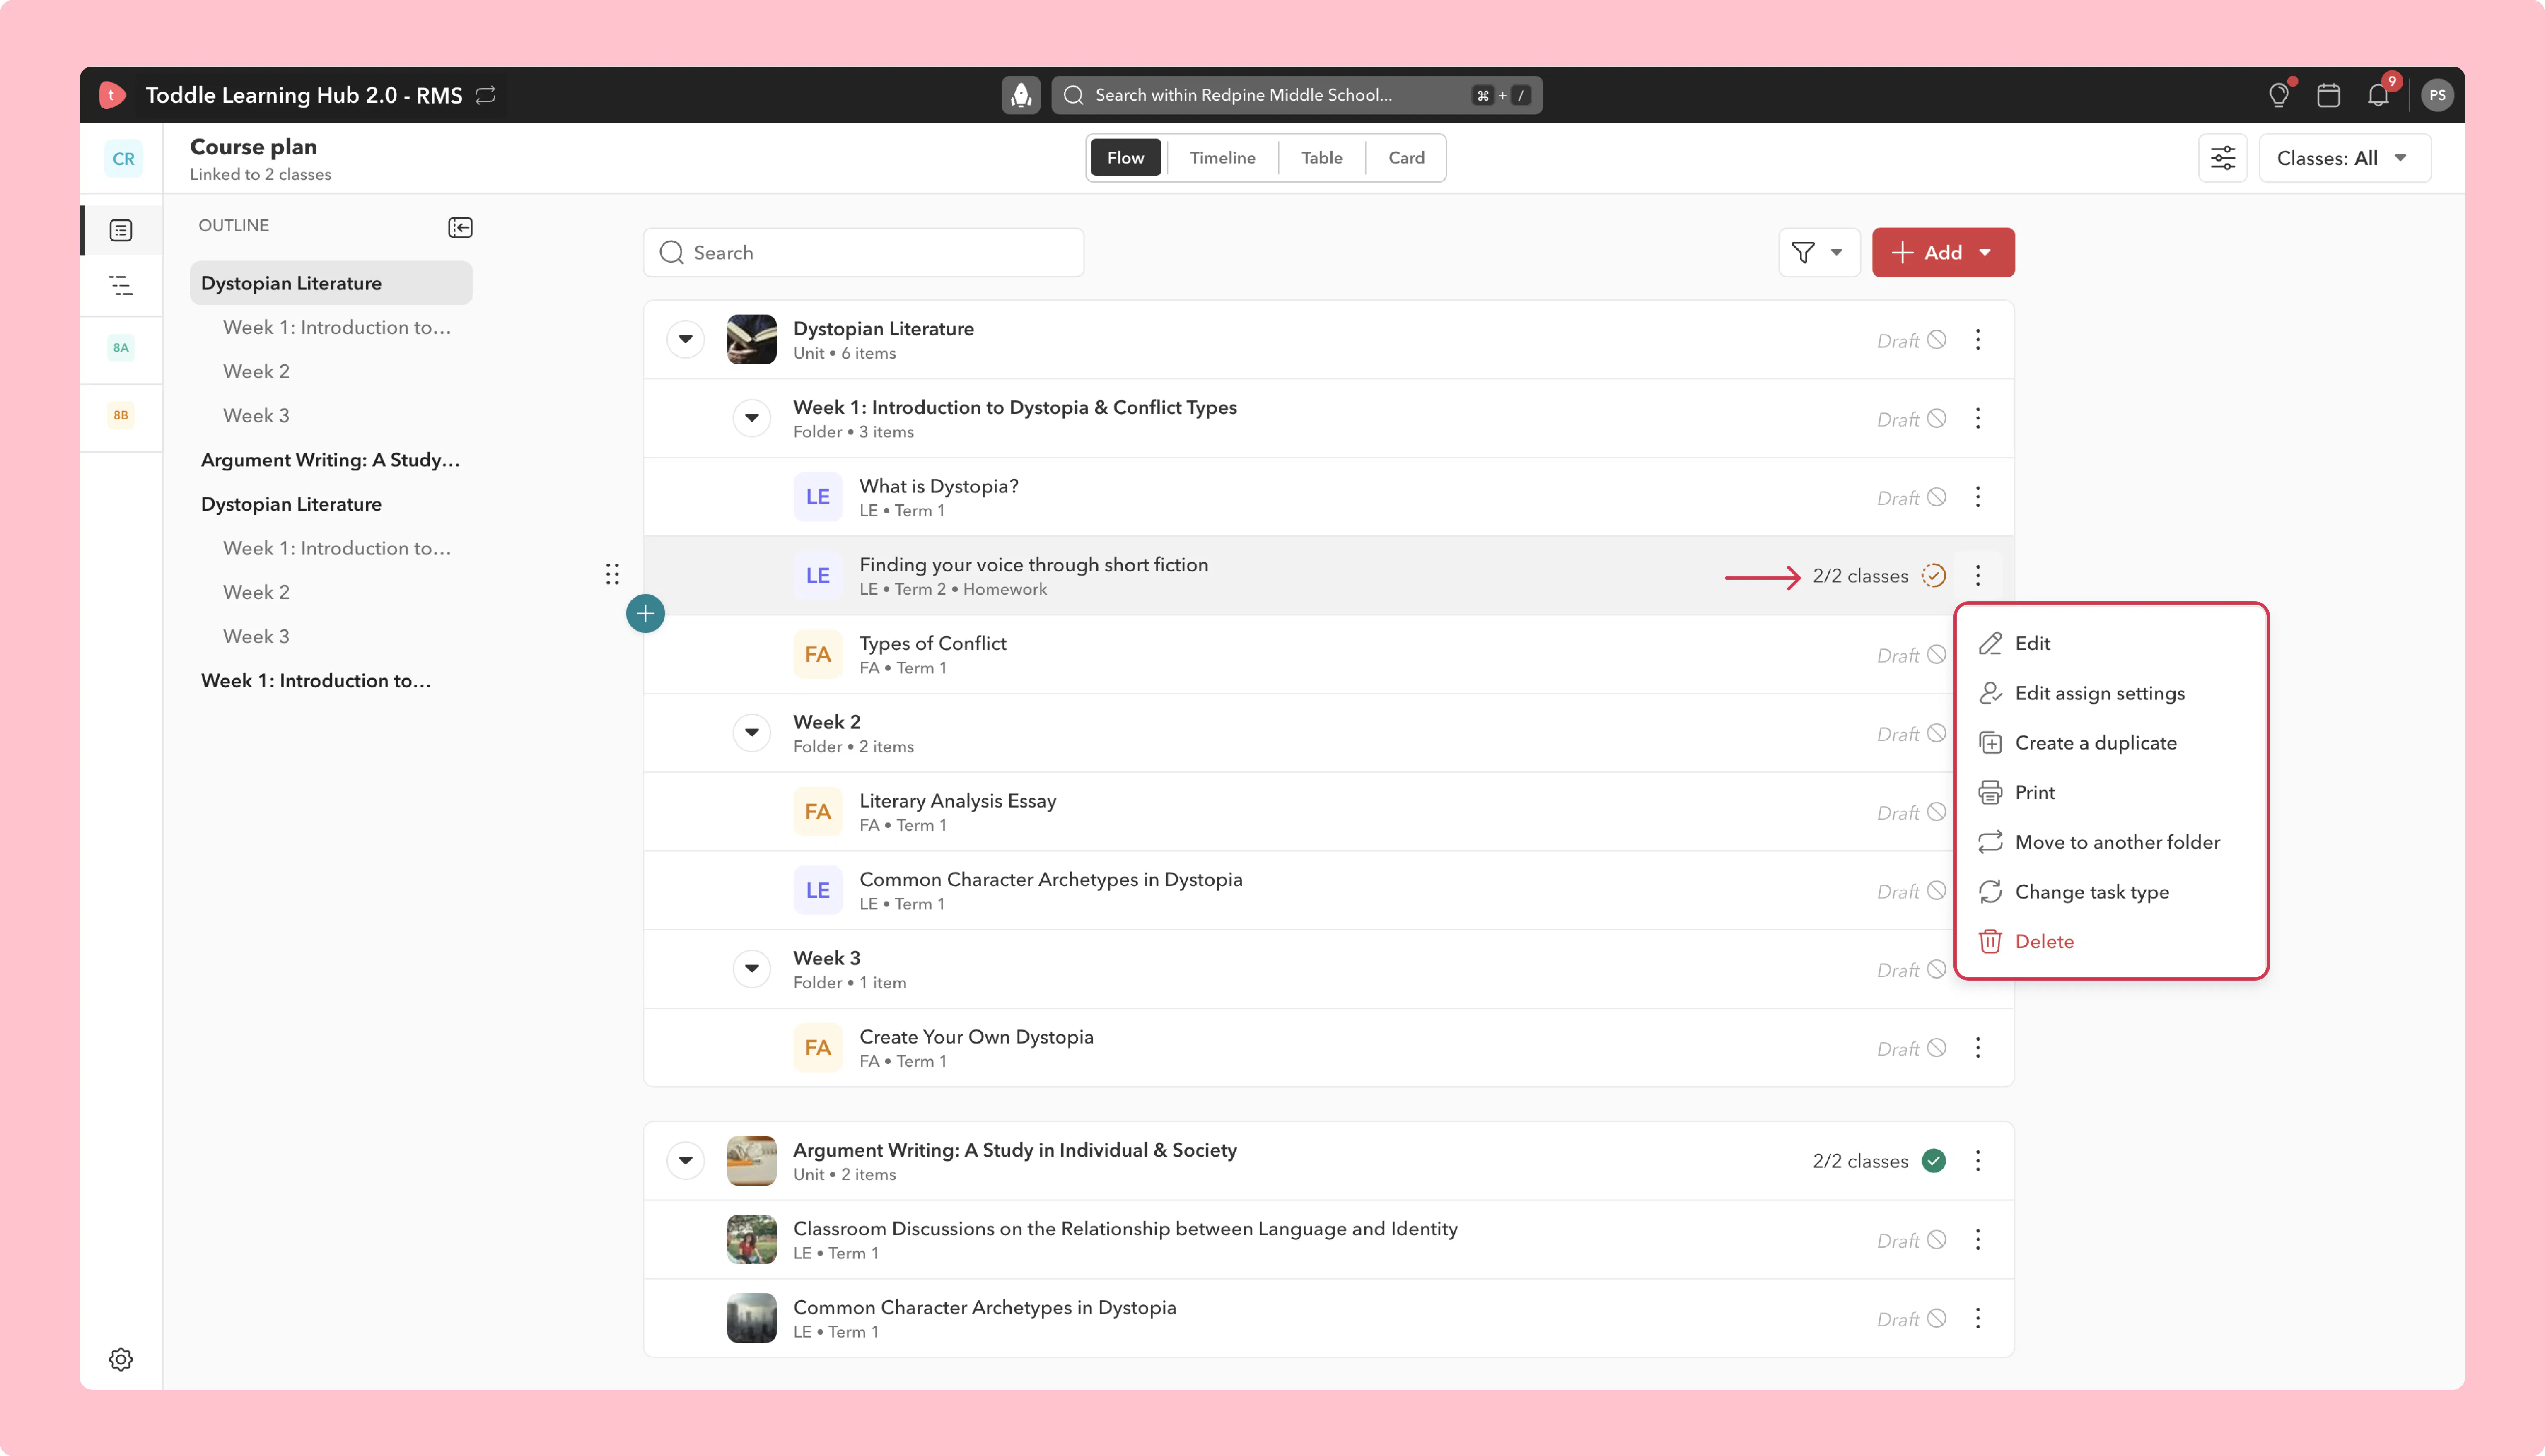Select the CR course icon in sidebar
Viewport: 2545px width, 1456px height.
tap(123, 159)
